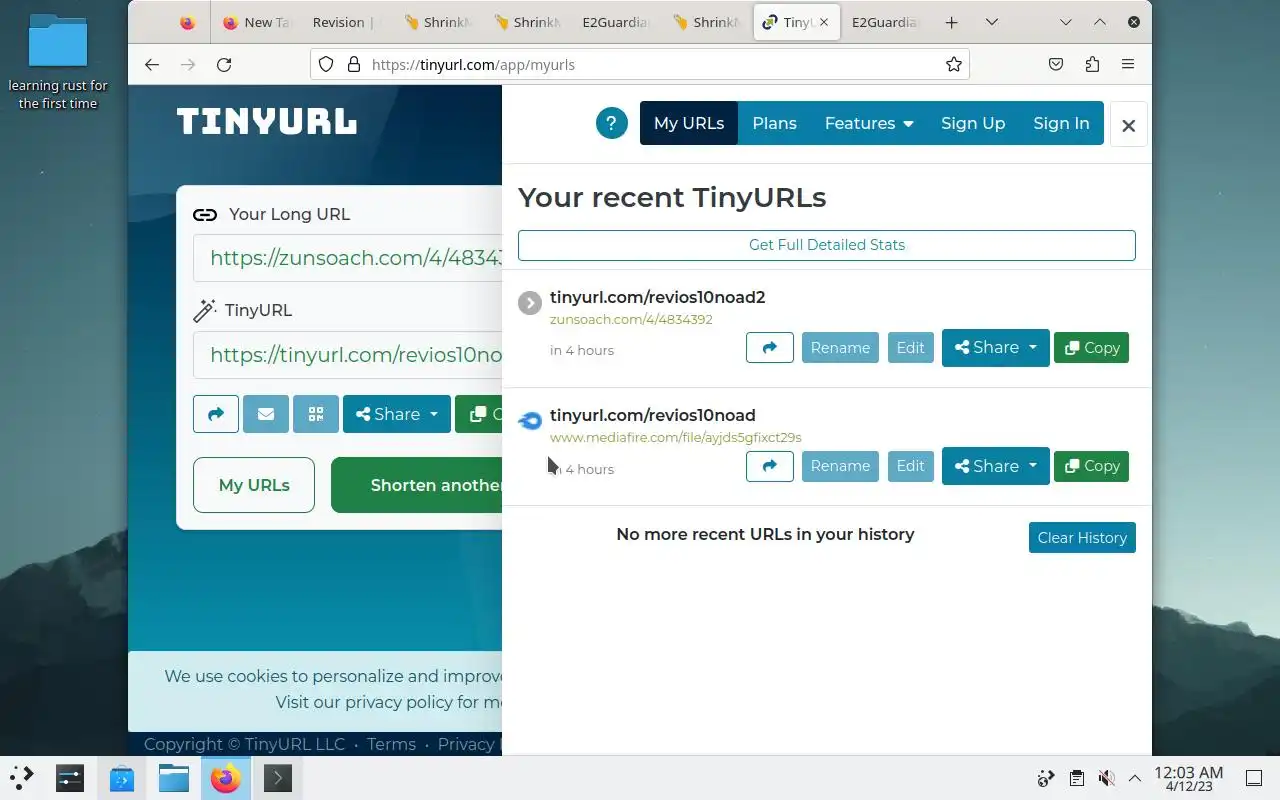Switch to the New Tab browser tab
1280x800 pixels.
coord(255,22)
